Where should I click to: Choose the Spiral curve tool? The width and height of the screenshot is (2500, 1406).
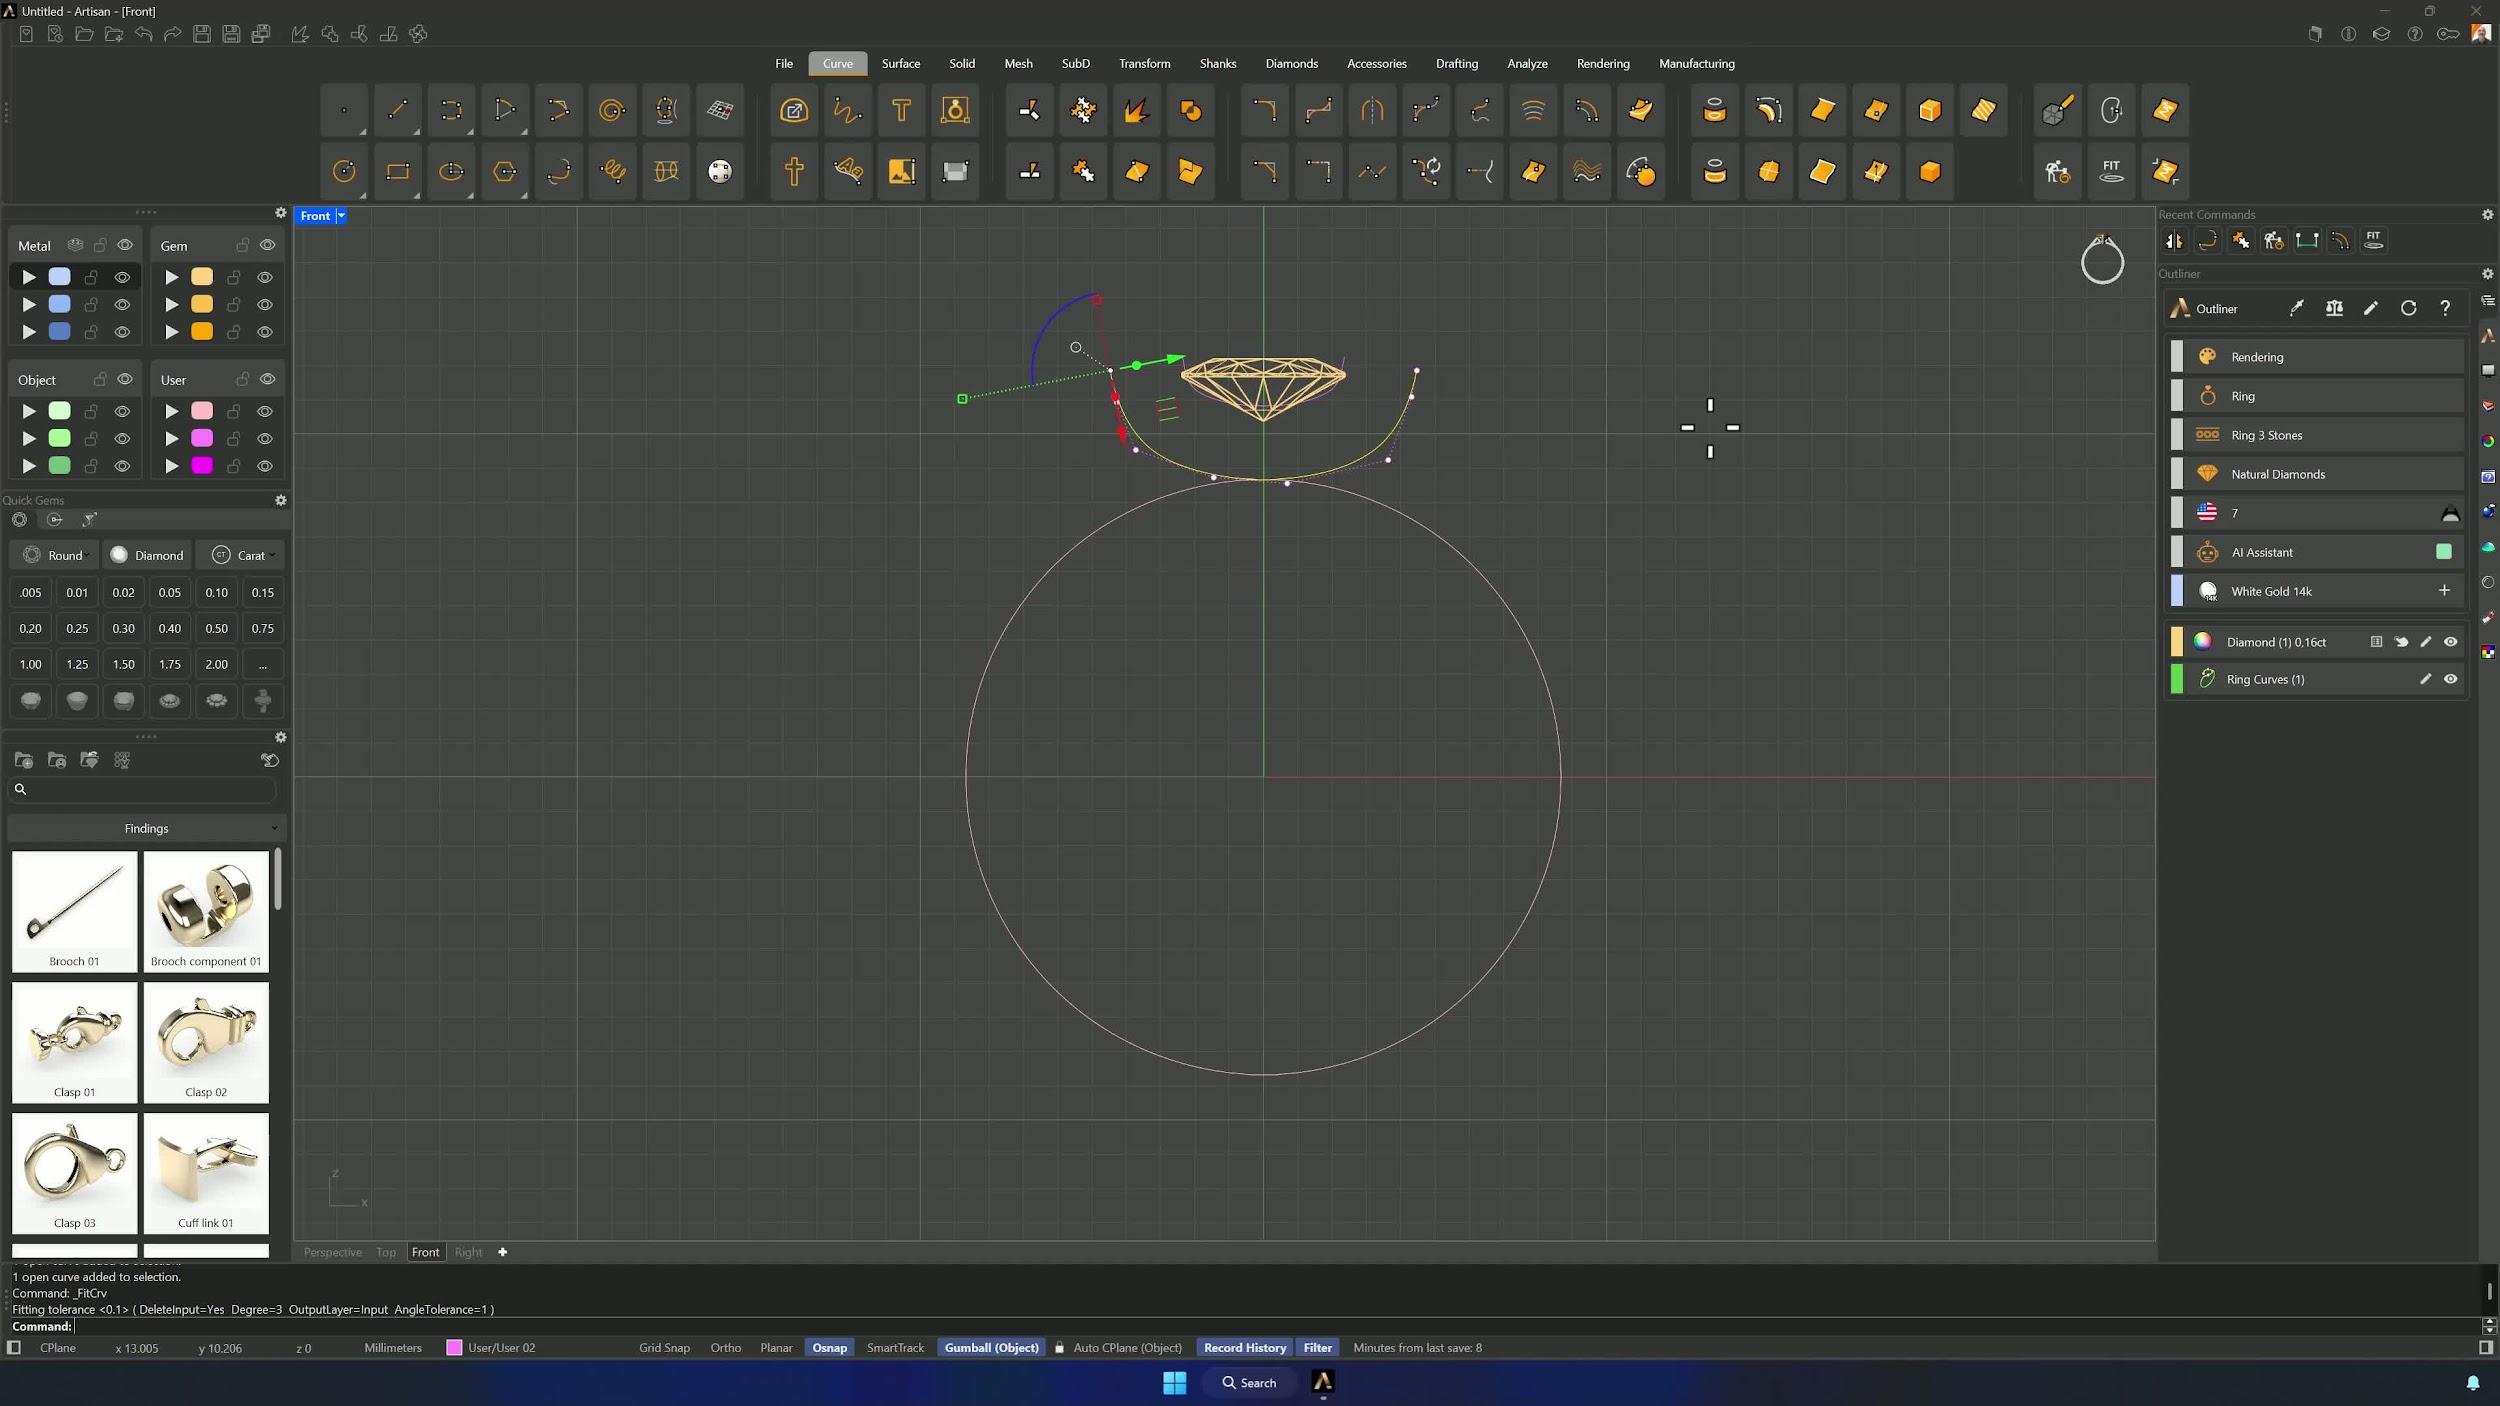(612, 110)
